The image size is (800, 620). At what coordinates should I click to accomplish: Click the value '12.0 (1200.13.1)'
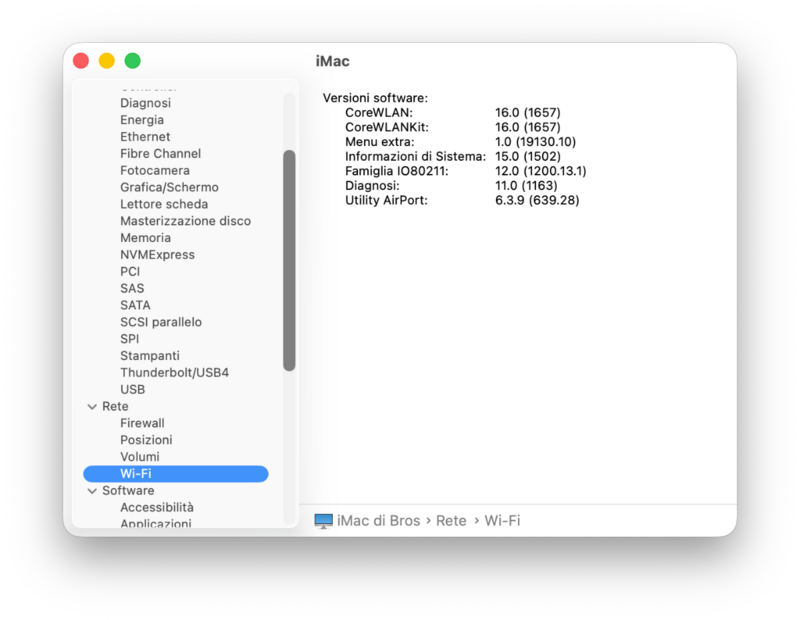(x=540, y=171)
